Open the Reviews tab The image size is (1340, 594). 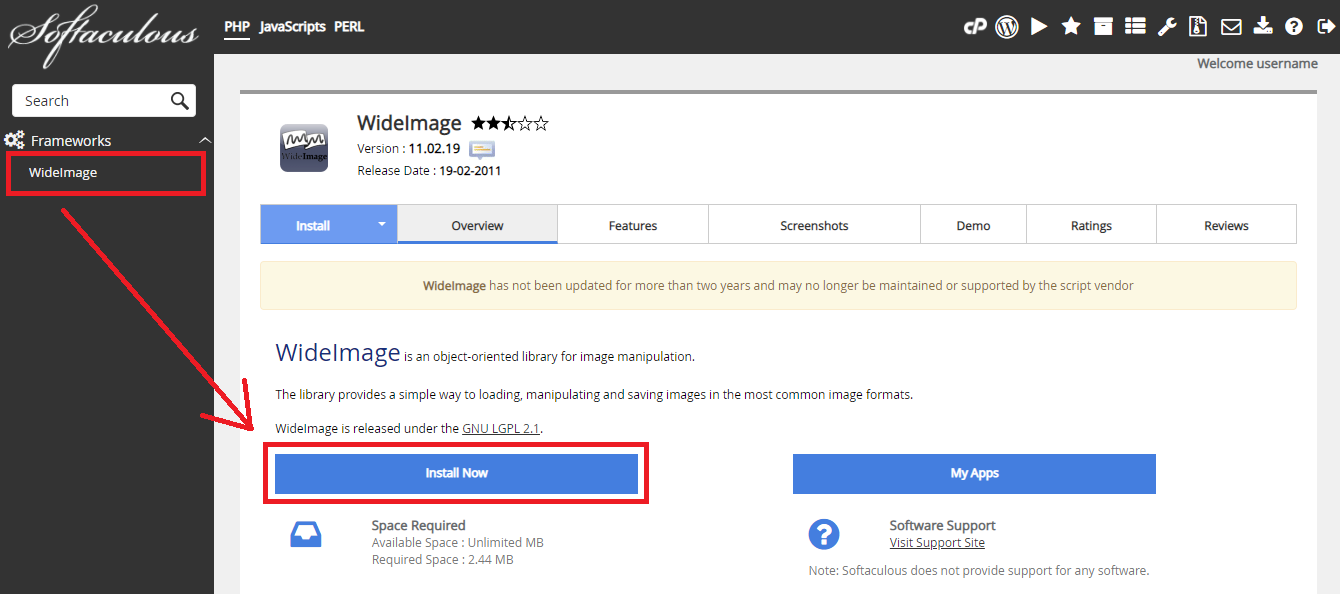point(1226,224)
